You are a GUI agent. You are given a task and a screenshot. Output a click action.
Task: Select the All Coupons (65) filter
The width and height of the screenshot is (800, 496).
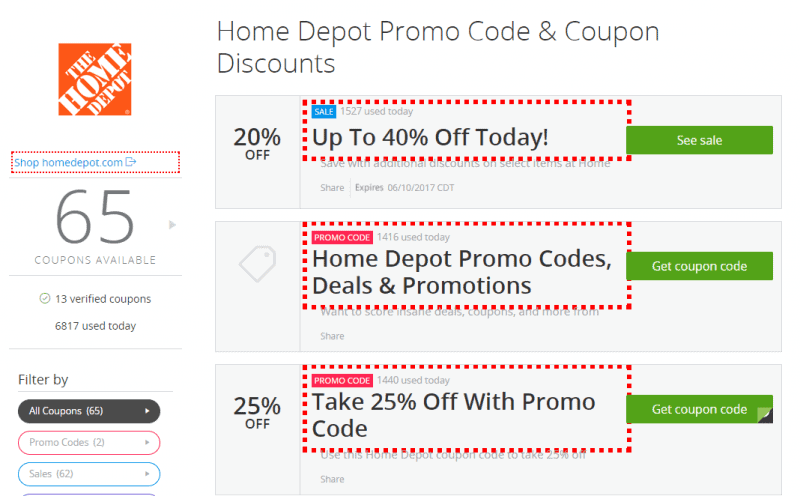coord(89,411)
